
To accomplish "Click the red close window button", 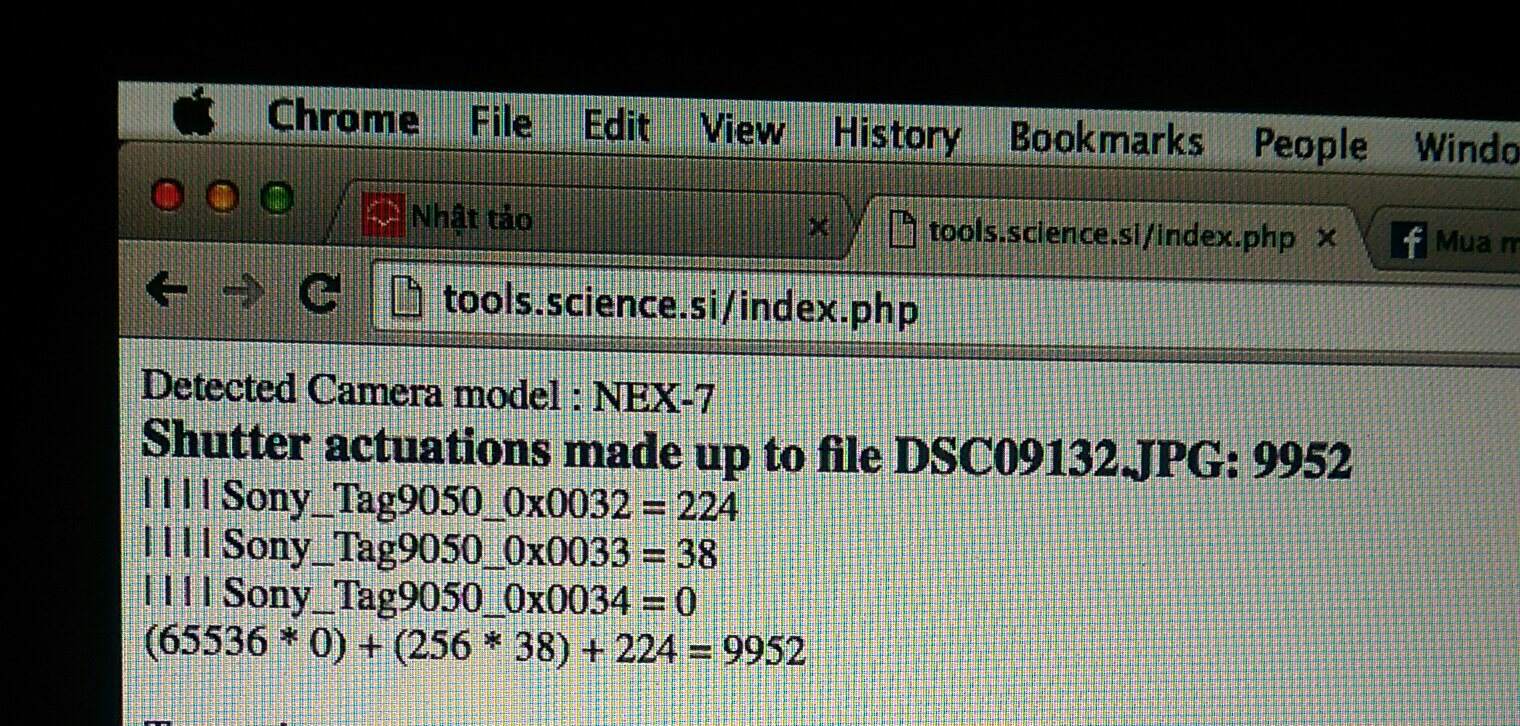I will coord(168,195).
